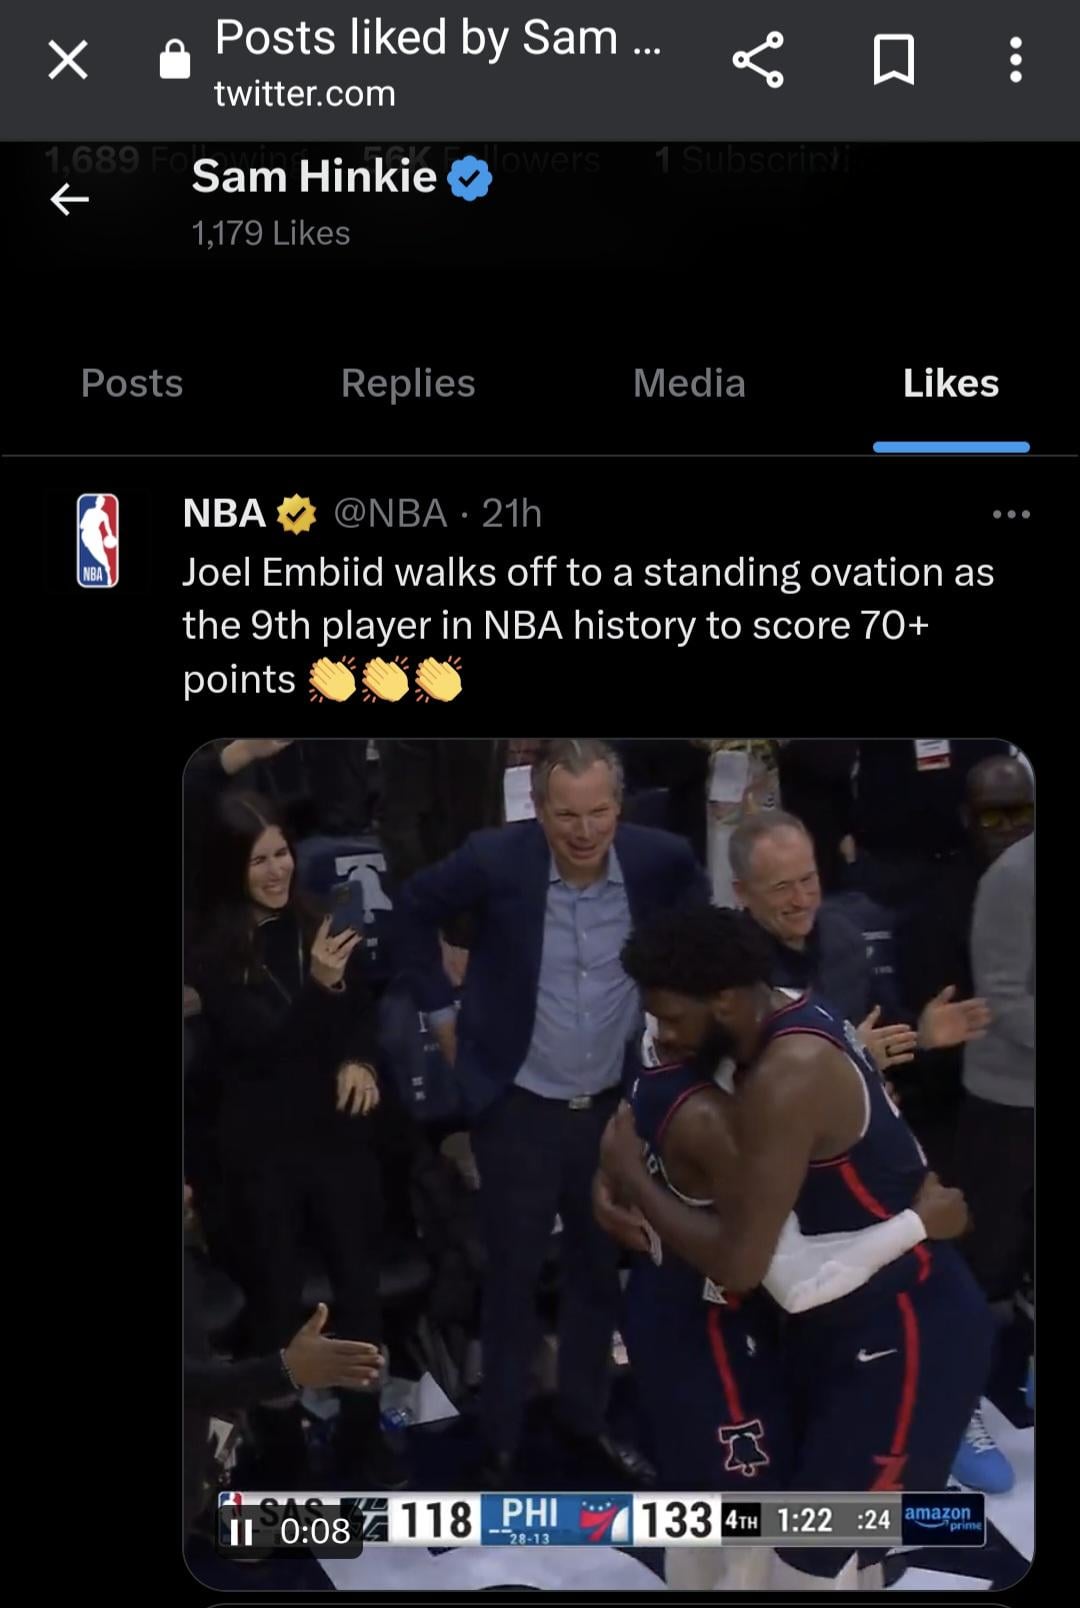The image size is (1080, 1608).
Task: Open the browser three-dot overflow menu
Action: pos(1016,60)
